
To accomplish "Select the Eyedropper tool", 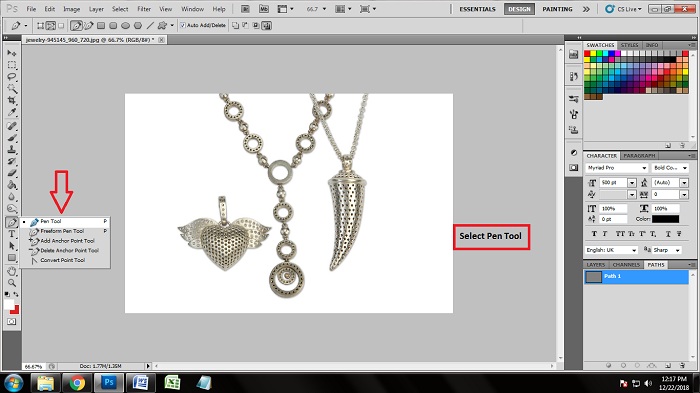I will (12, 112).
